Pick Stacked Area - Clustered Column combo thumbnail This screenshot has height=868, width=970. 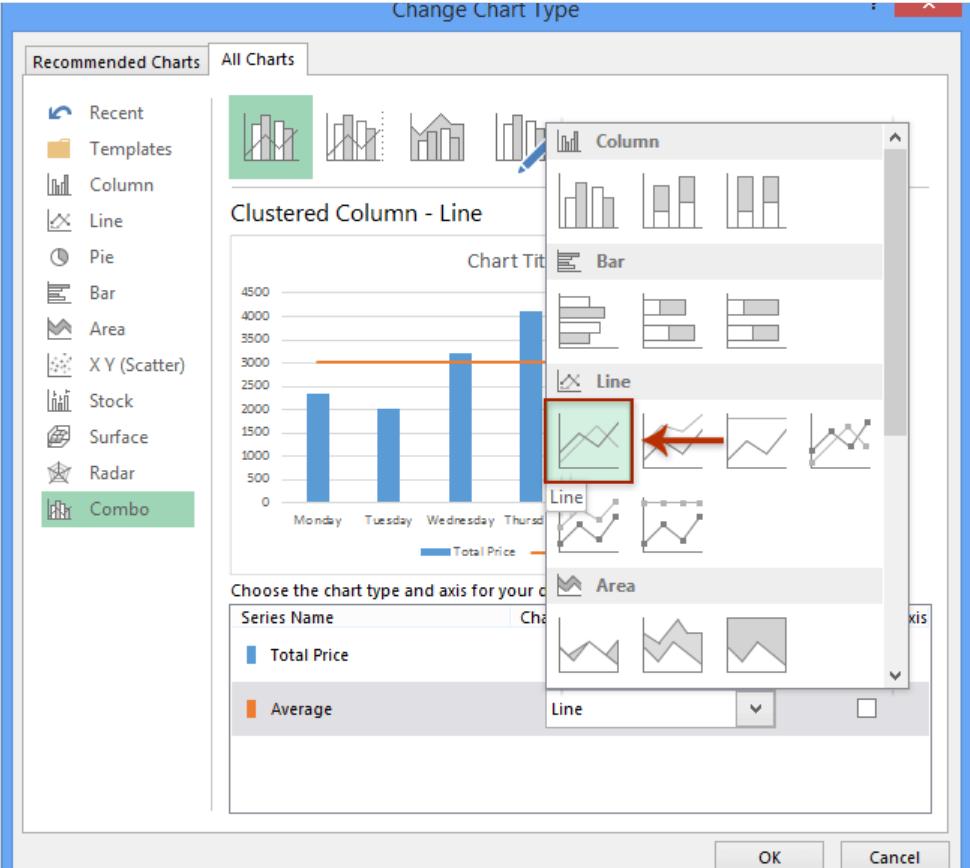[x=437, y=137]
